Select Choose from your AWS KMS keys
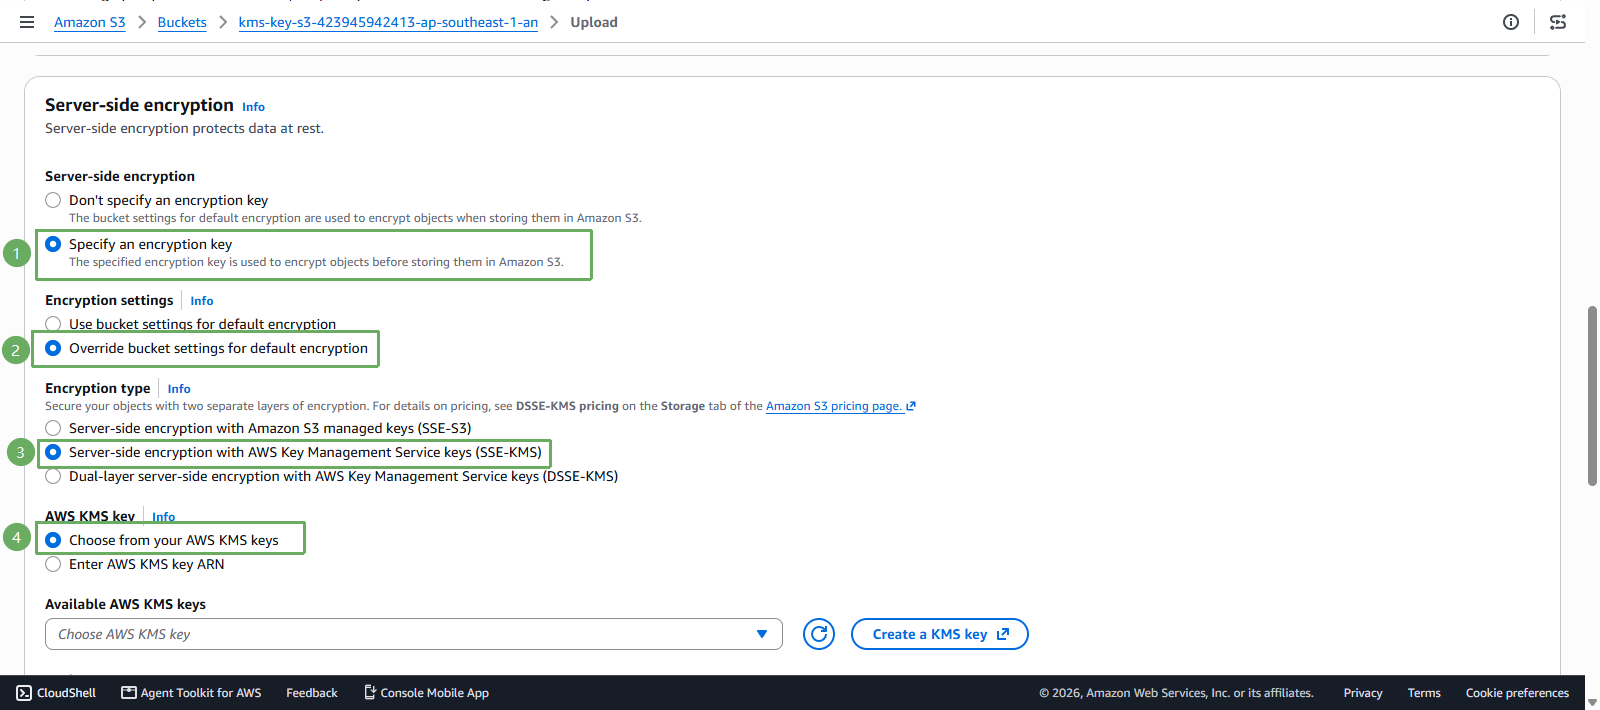The width and height of the screenshot is (1600, 710). pyautogui.click(x=53, y=540)
